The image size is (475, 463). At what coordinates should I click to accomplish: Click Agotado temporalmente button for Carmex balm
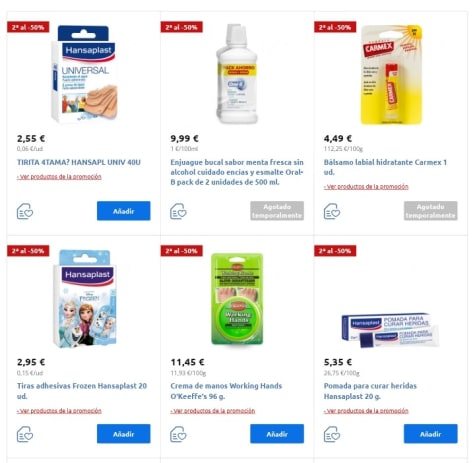pyautogui.click(x=431, y=211)
